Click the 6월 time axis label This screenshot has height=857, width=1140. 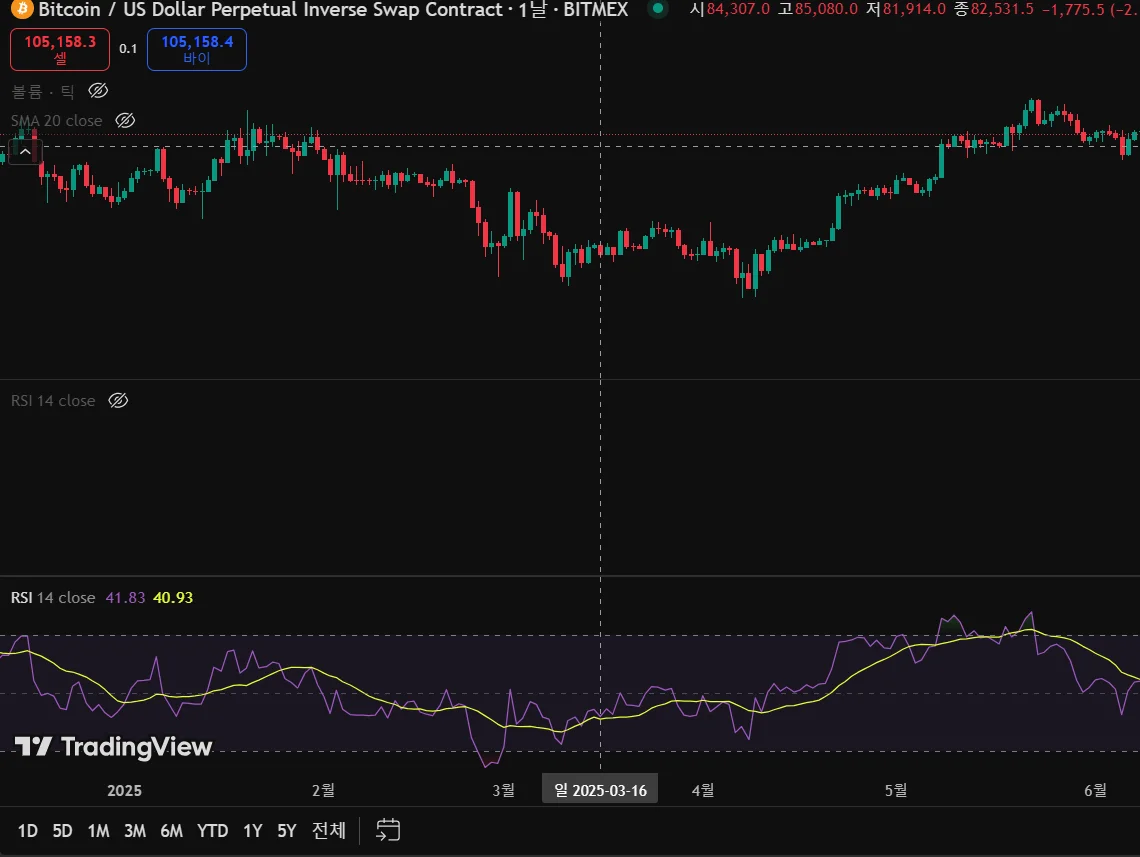pyautogui.click(x=1095, y=789)
